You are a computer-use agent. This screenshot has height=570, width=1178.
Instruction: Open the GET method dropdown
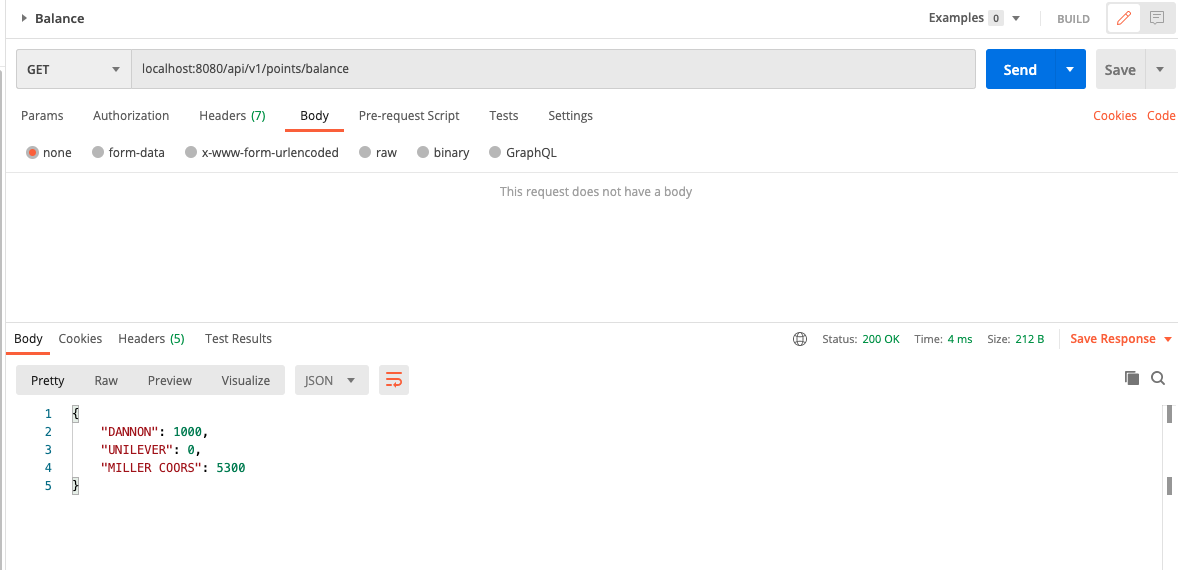coord(74,69)
